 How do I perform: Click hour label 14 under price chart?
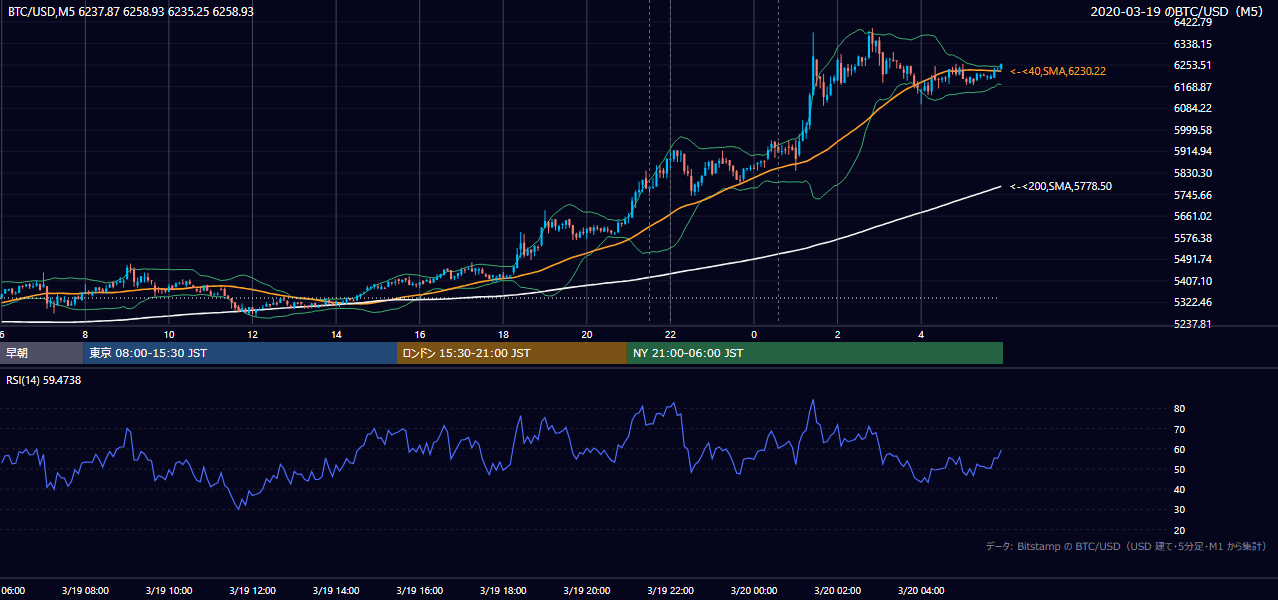(x=336, y=334)
